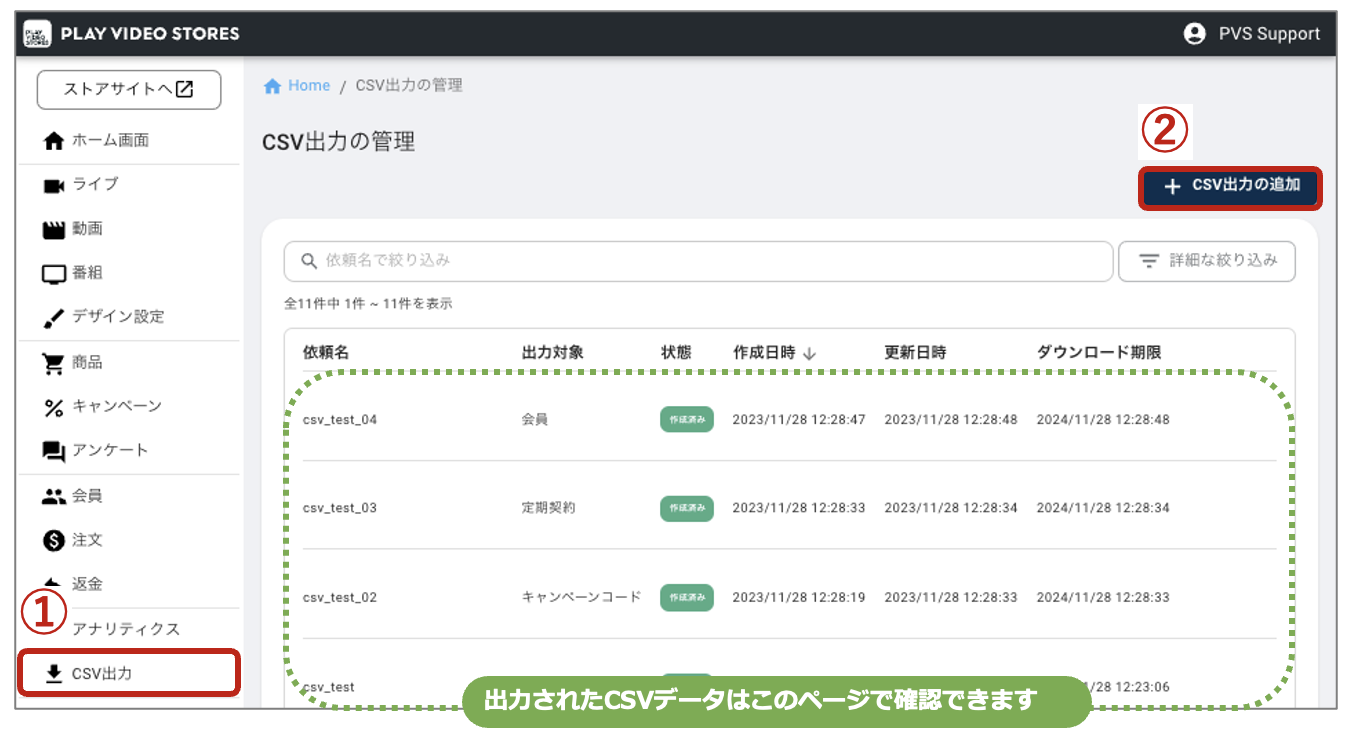
Task: Click the PLAY VIDEO STORES logo icon
Action: (x=37, y=34)
